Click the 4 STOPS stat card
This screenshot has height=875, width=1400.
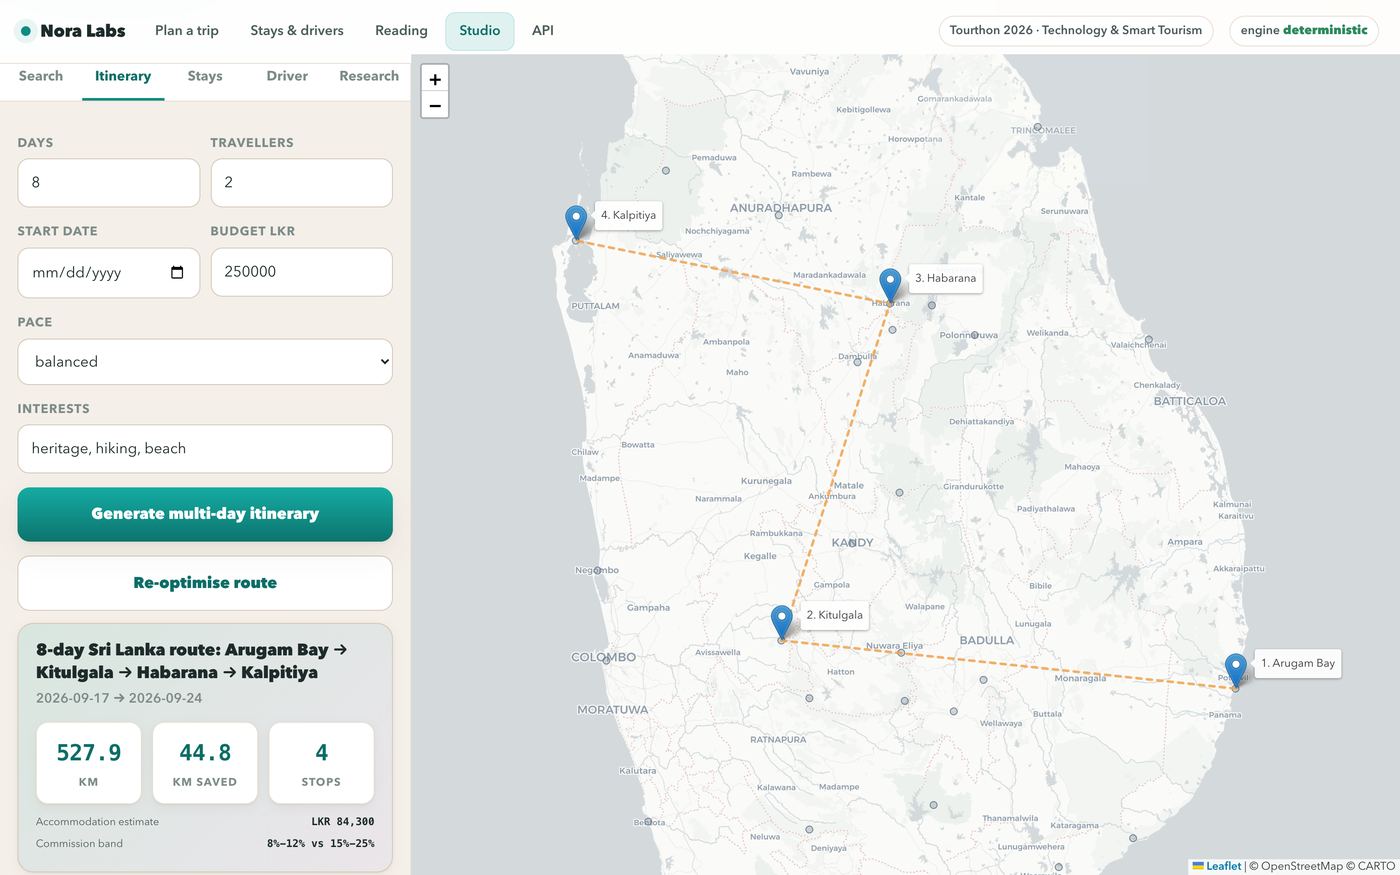tap(321, 763)
